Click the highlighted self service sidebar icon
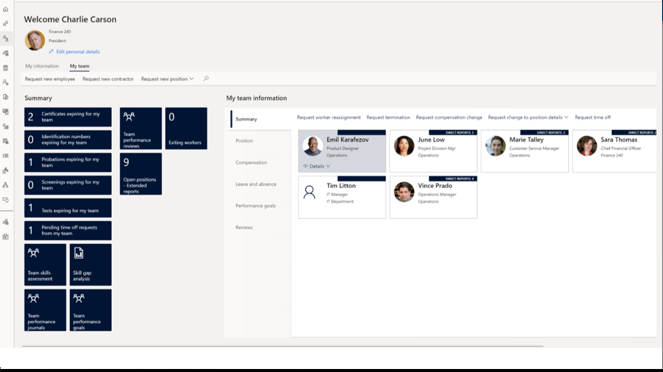 tap(5, 38)
